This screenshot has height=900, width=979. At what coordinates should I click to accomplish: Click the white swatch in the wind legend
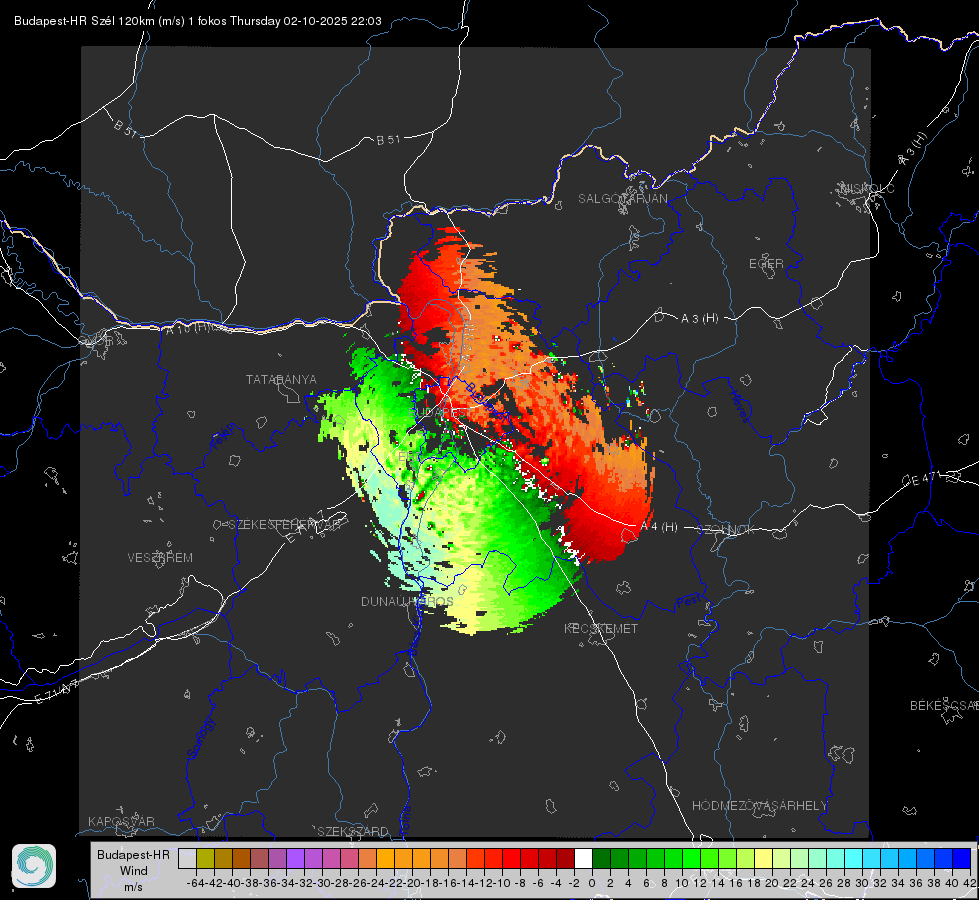pyautogui.click(x=583, y=858)
